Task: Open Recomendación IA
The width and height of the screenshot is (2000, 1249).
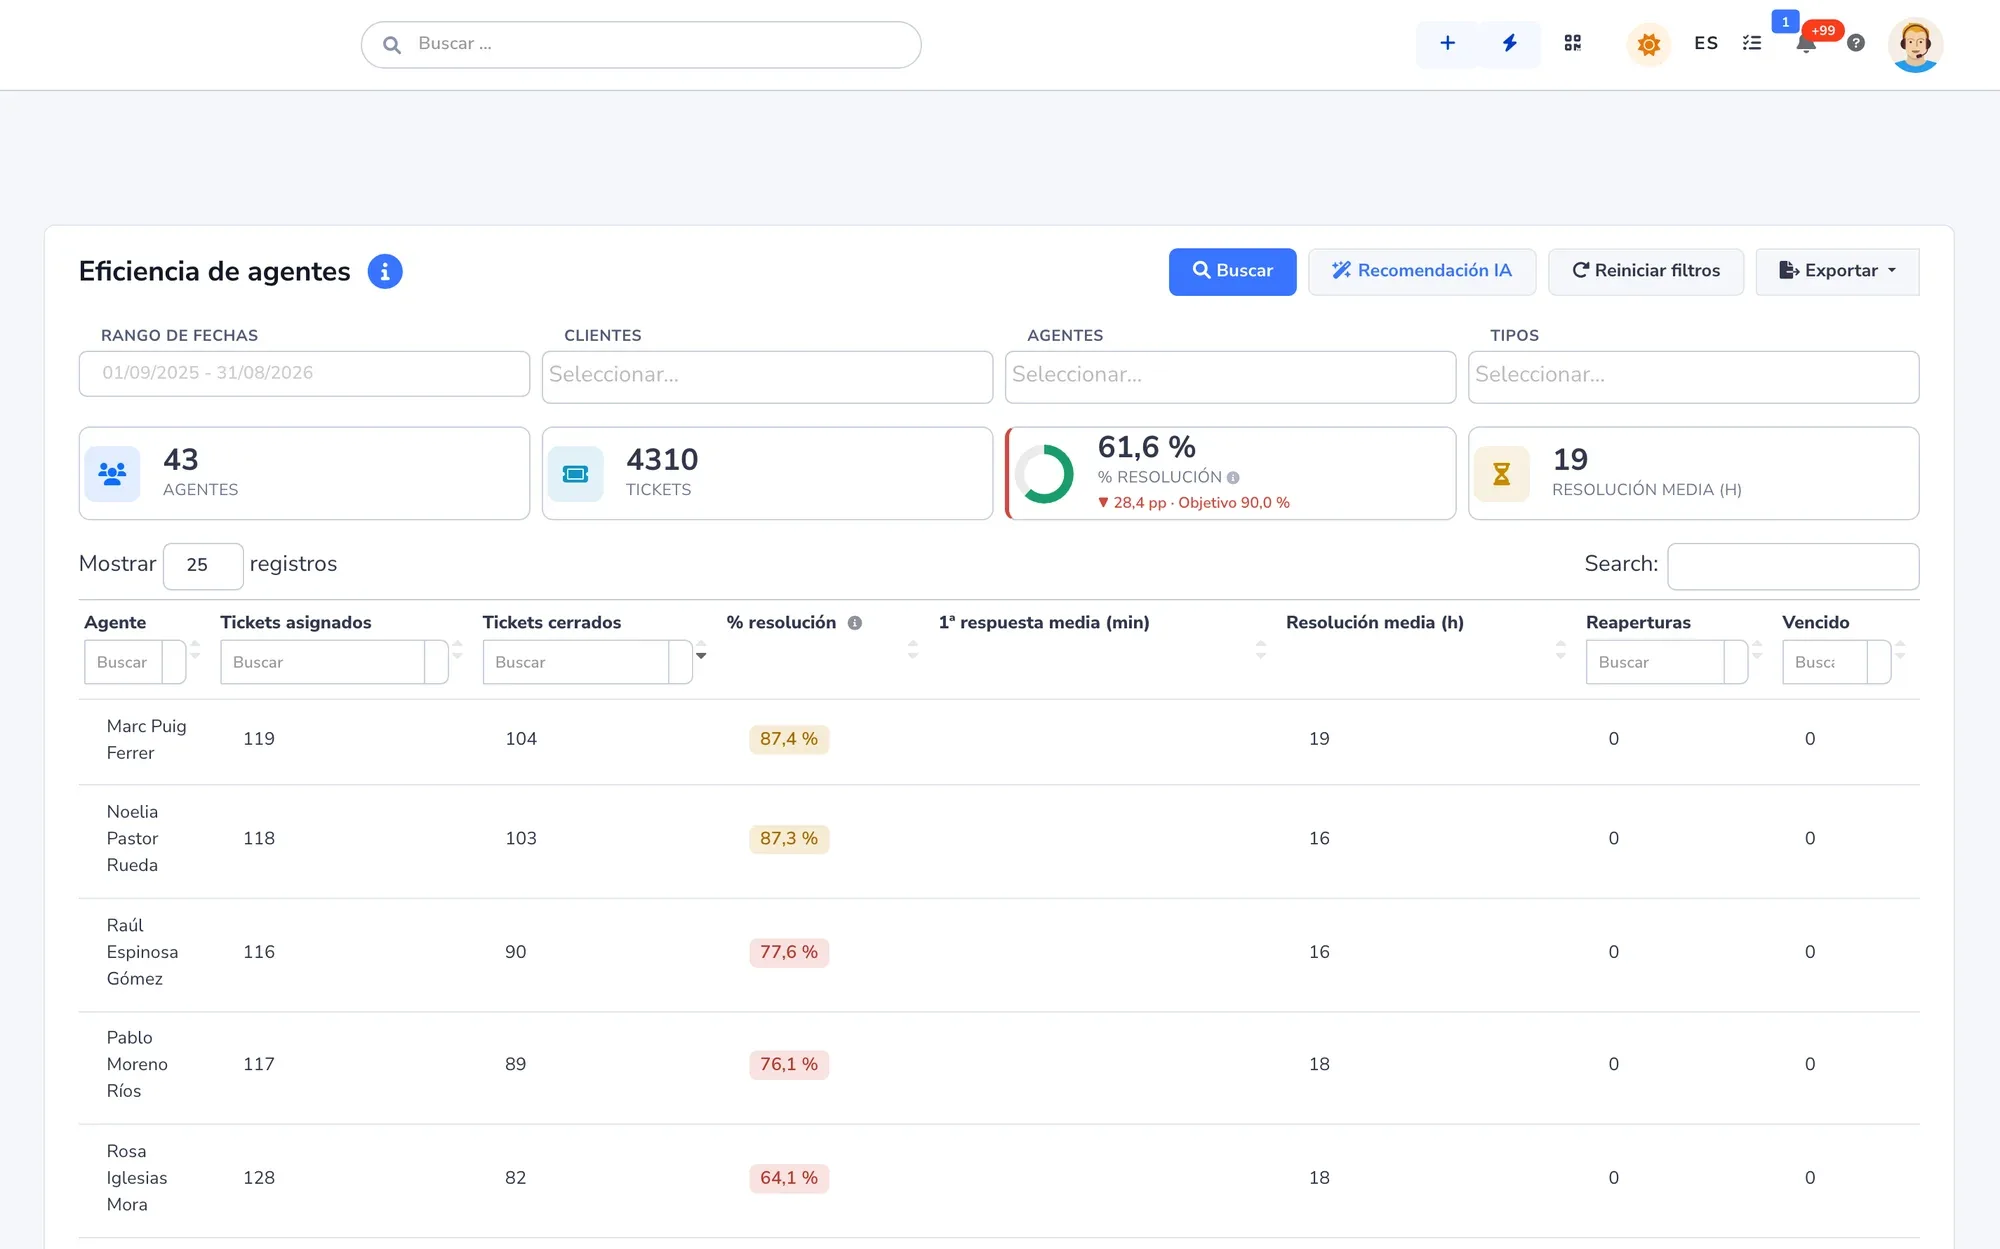Action: pos(1422,271)
